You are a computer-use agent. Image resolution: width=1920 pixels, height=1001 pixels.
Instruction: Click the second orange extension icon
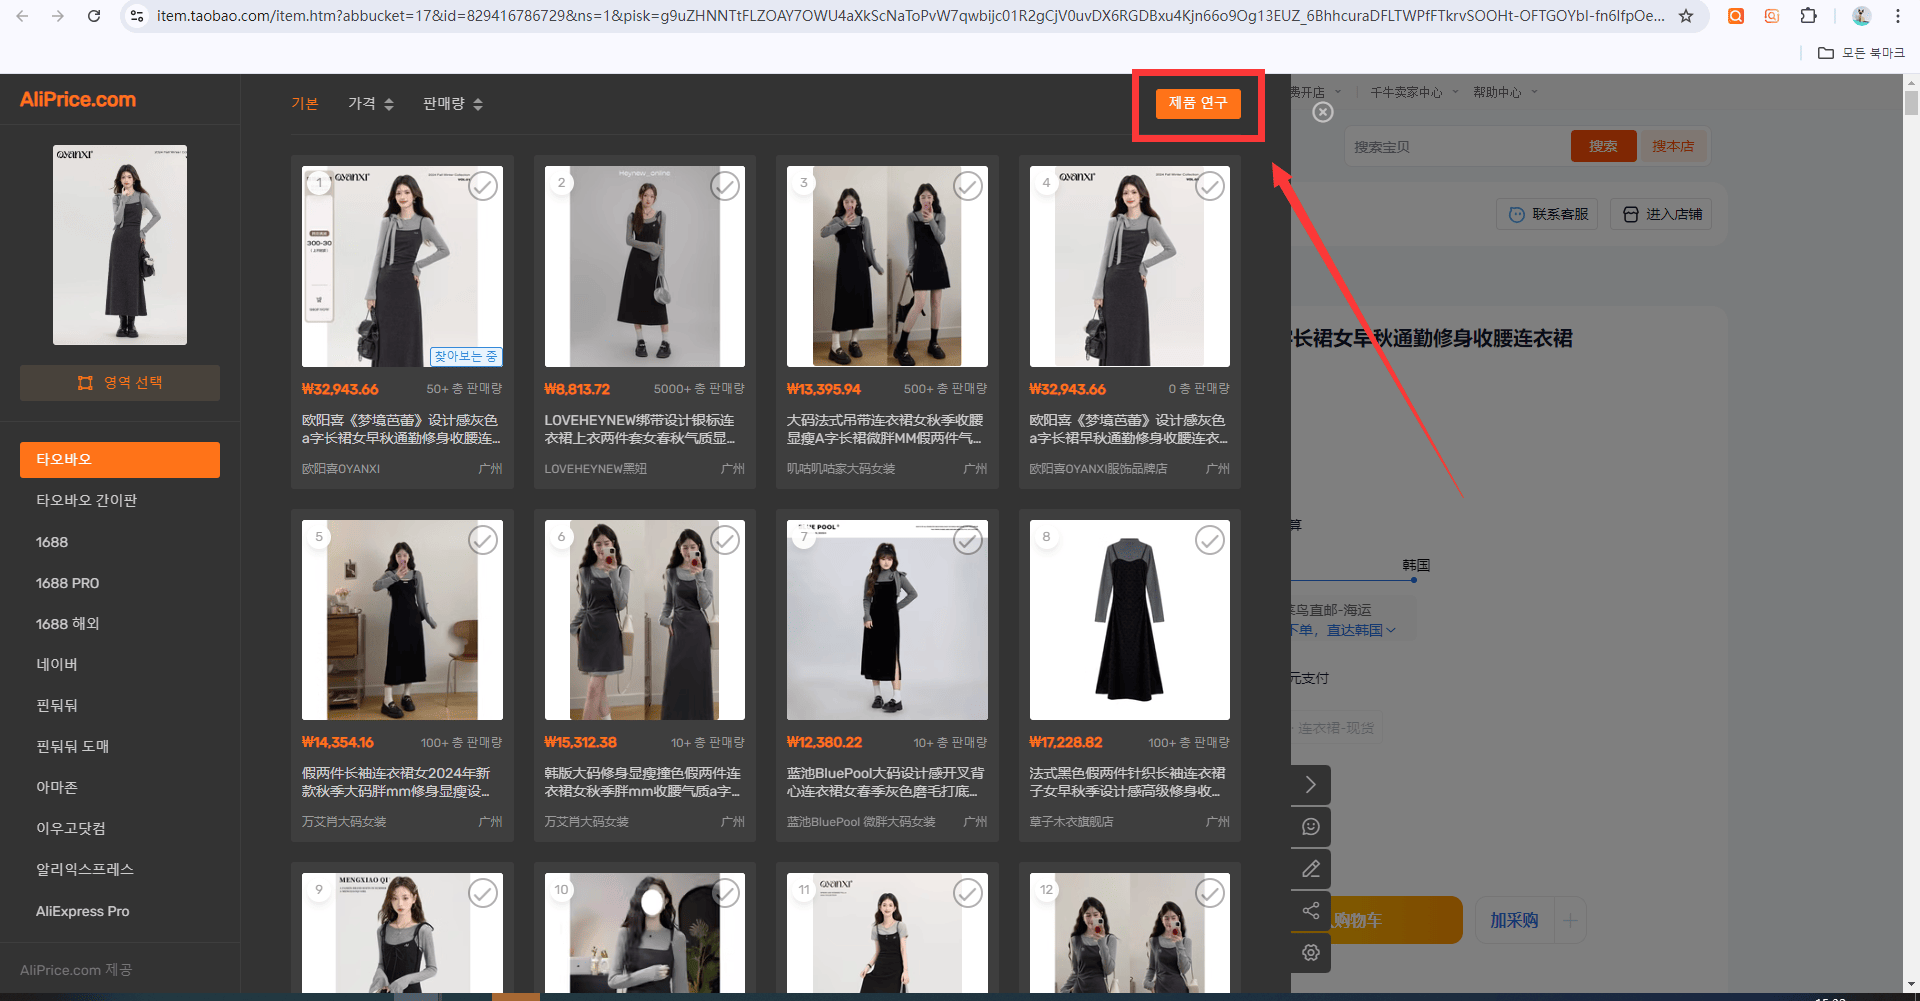click(1772, 16)
